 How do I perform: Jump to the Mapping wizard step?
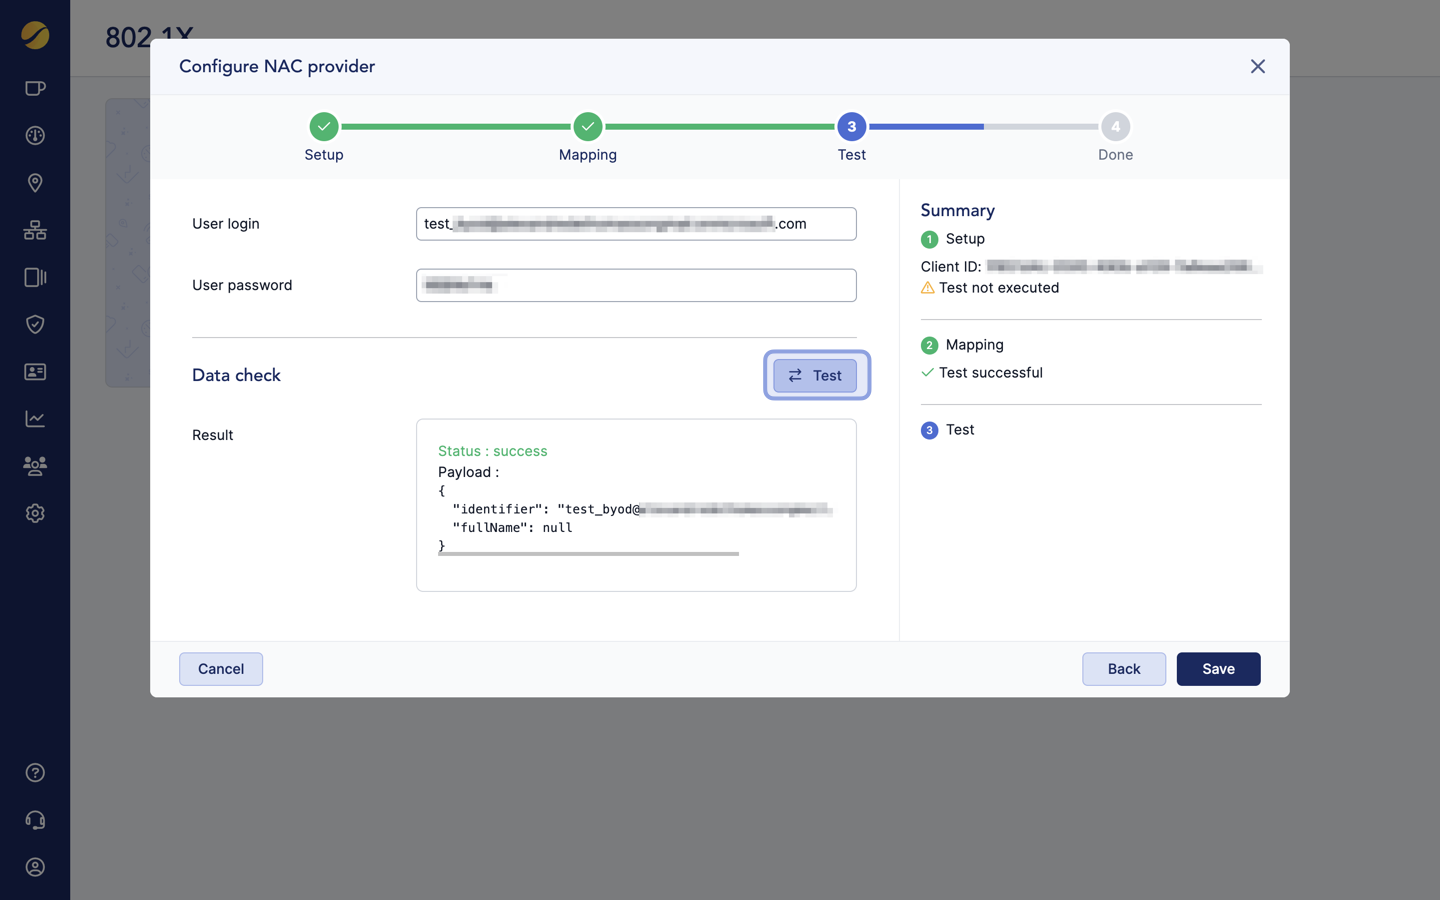click(x=588, y=127)
